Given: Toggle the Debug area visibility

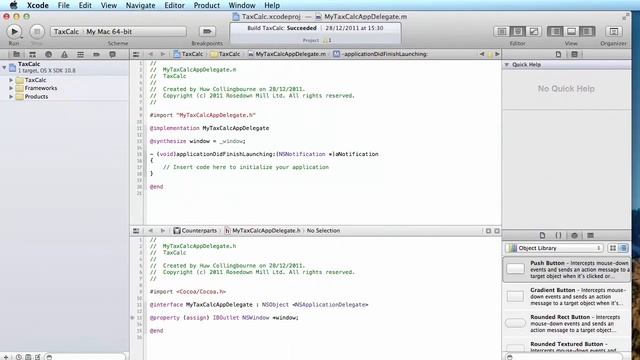Looking at the screenshot, I should (571, 31).
